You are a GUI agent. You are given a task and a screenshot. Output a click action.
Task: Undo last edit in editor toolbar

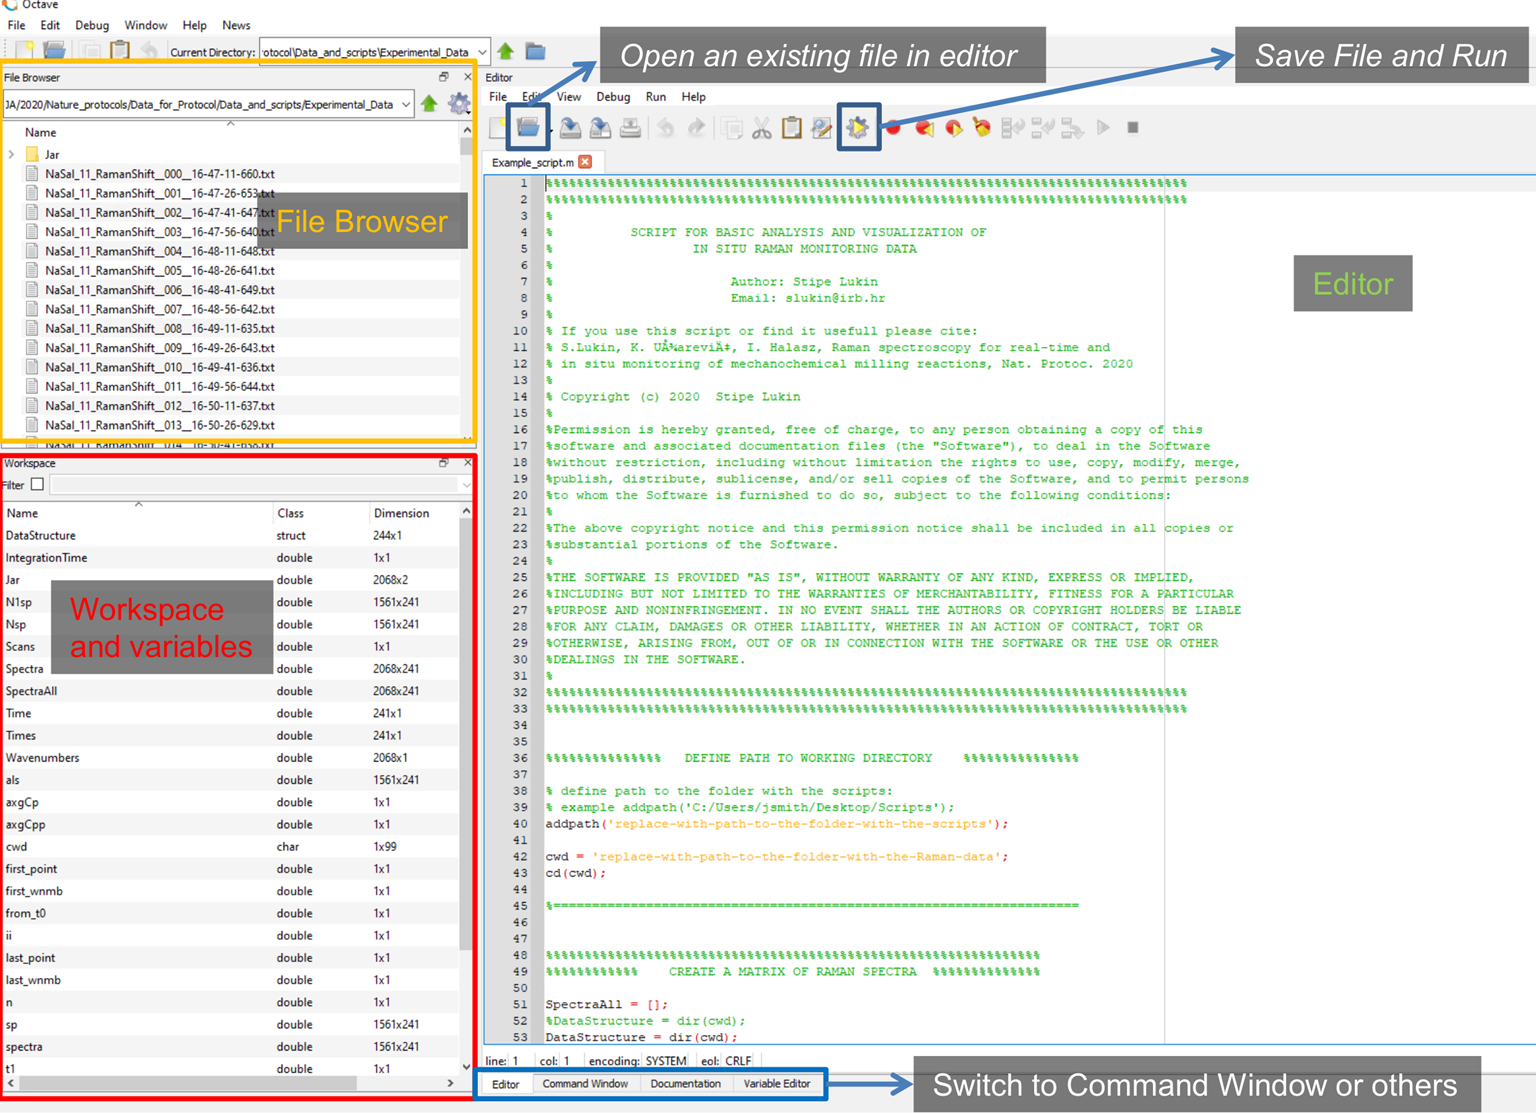[x=666, y=128]
